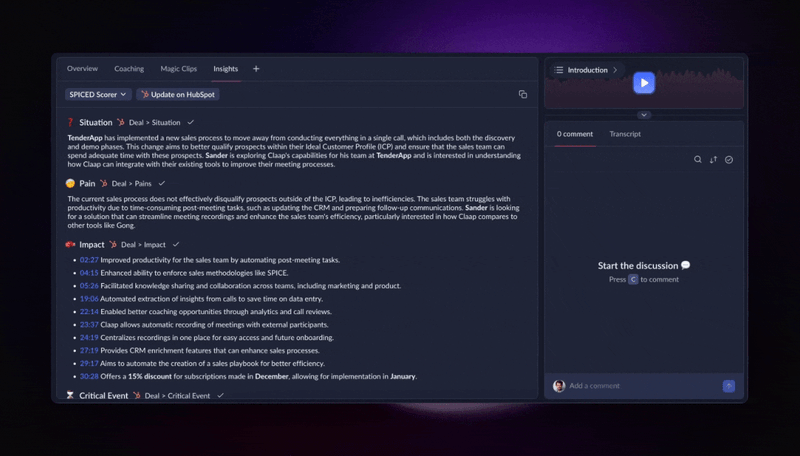The height and width of the screenshot is (456, 800).
Task: Click HubSpot icon next to Impact
Action: (113, 244)
